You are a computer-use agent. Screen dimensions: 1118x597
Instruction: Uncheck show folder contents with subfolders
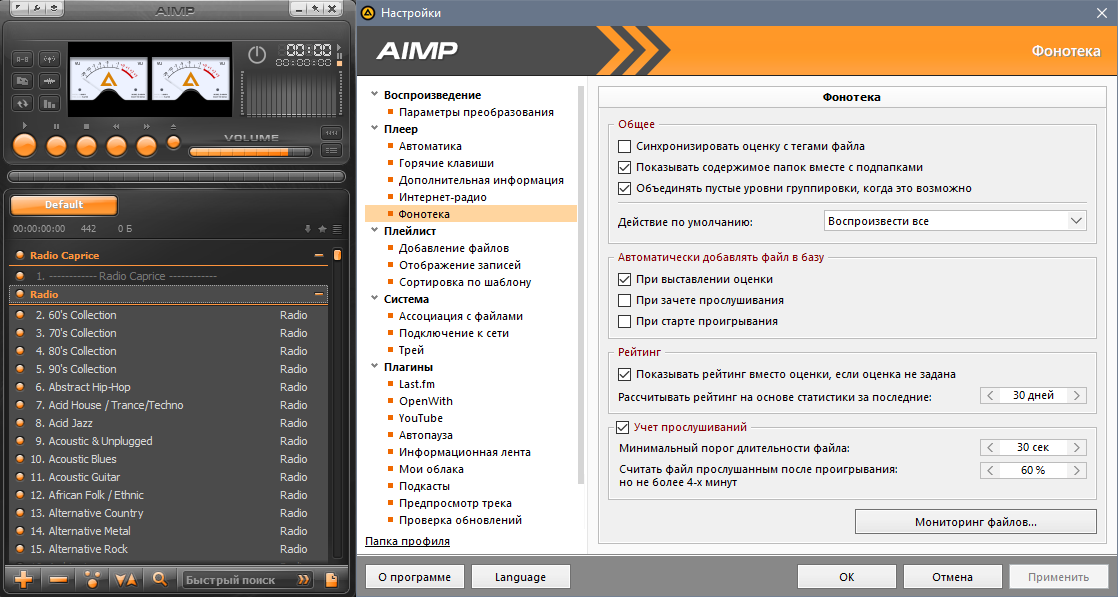click(625, 168)
